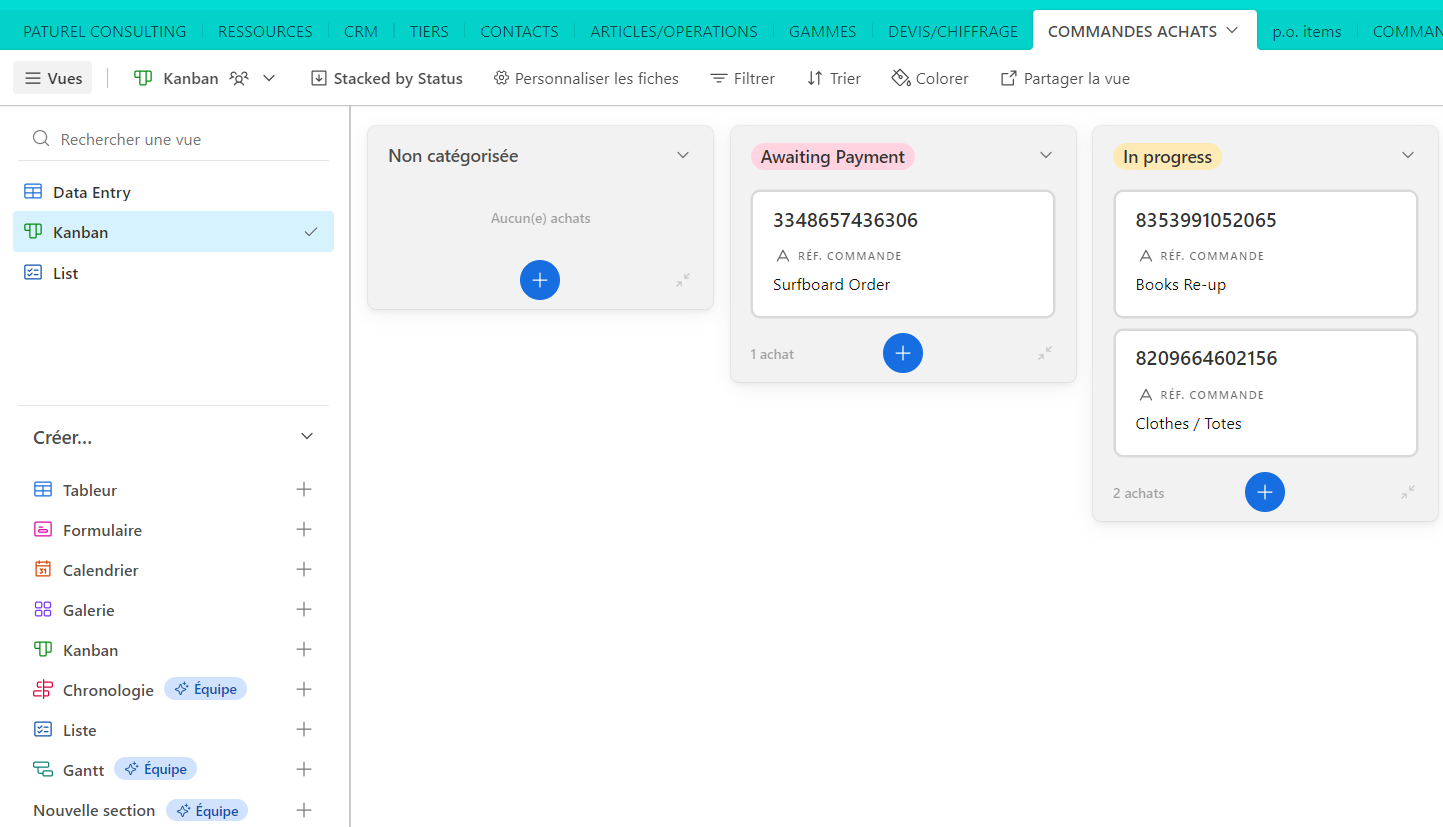1443x827 pixels.
Task: Click the Galerie icon under Créer
Action: coord(41,609)
